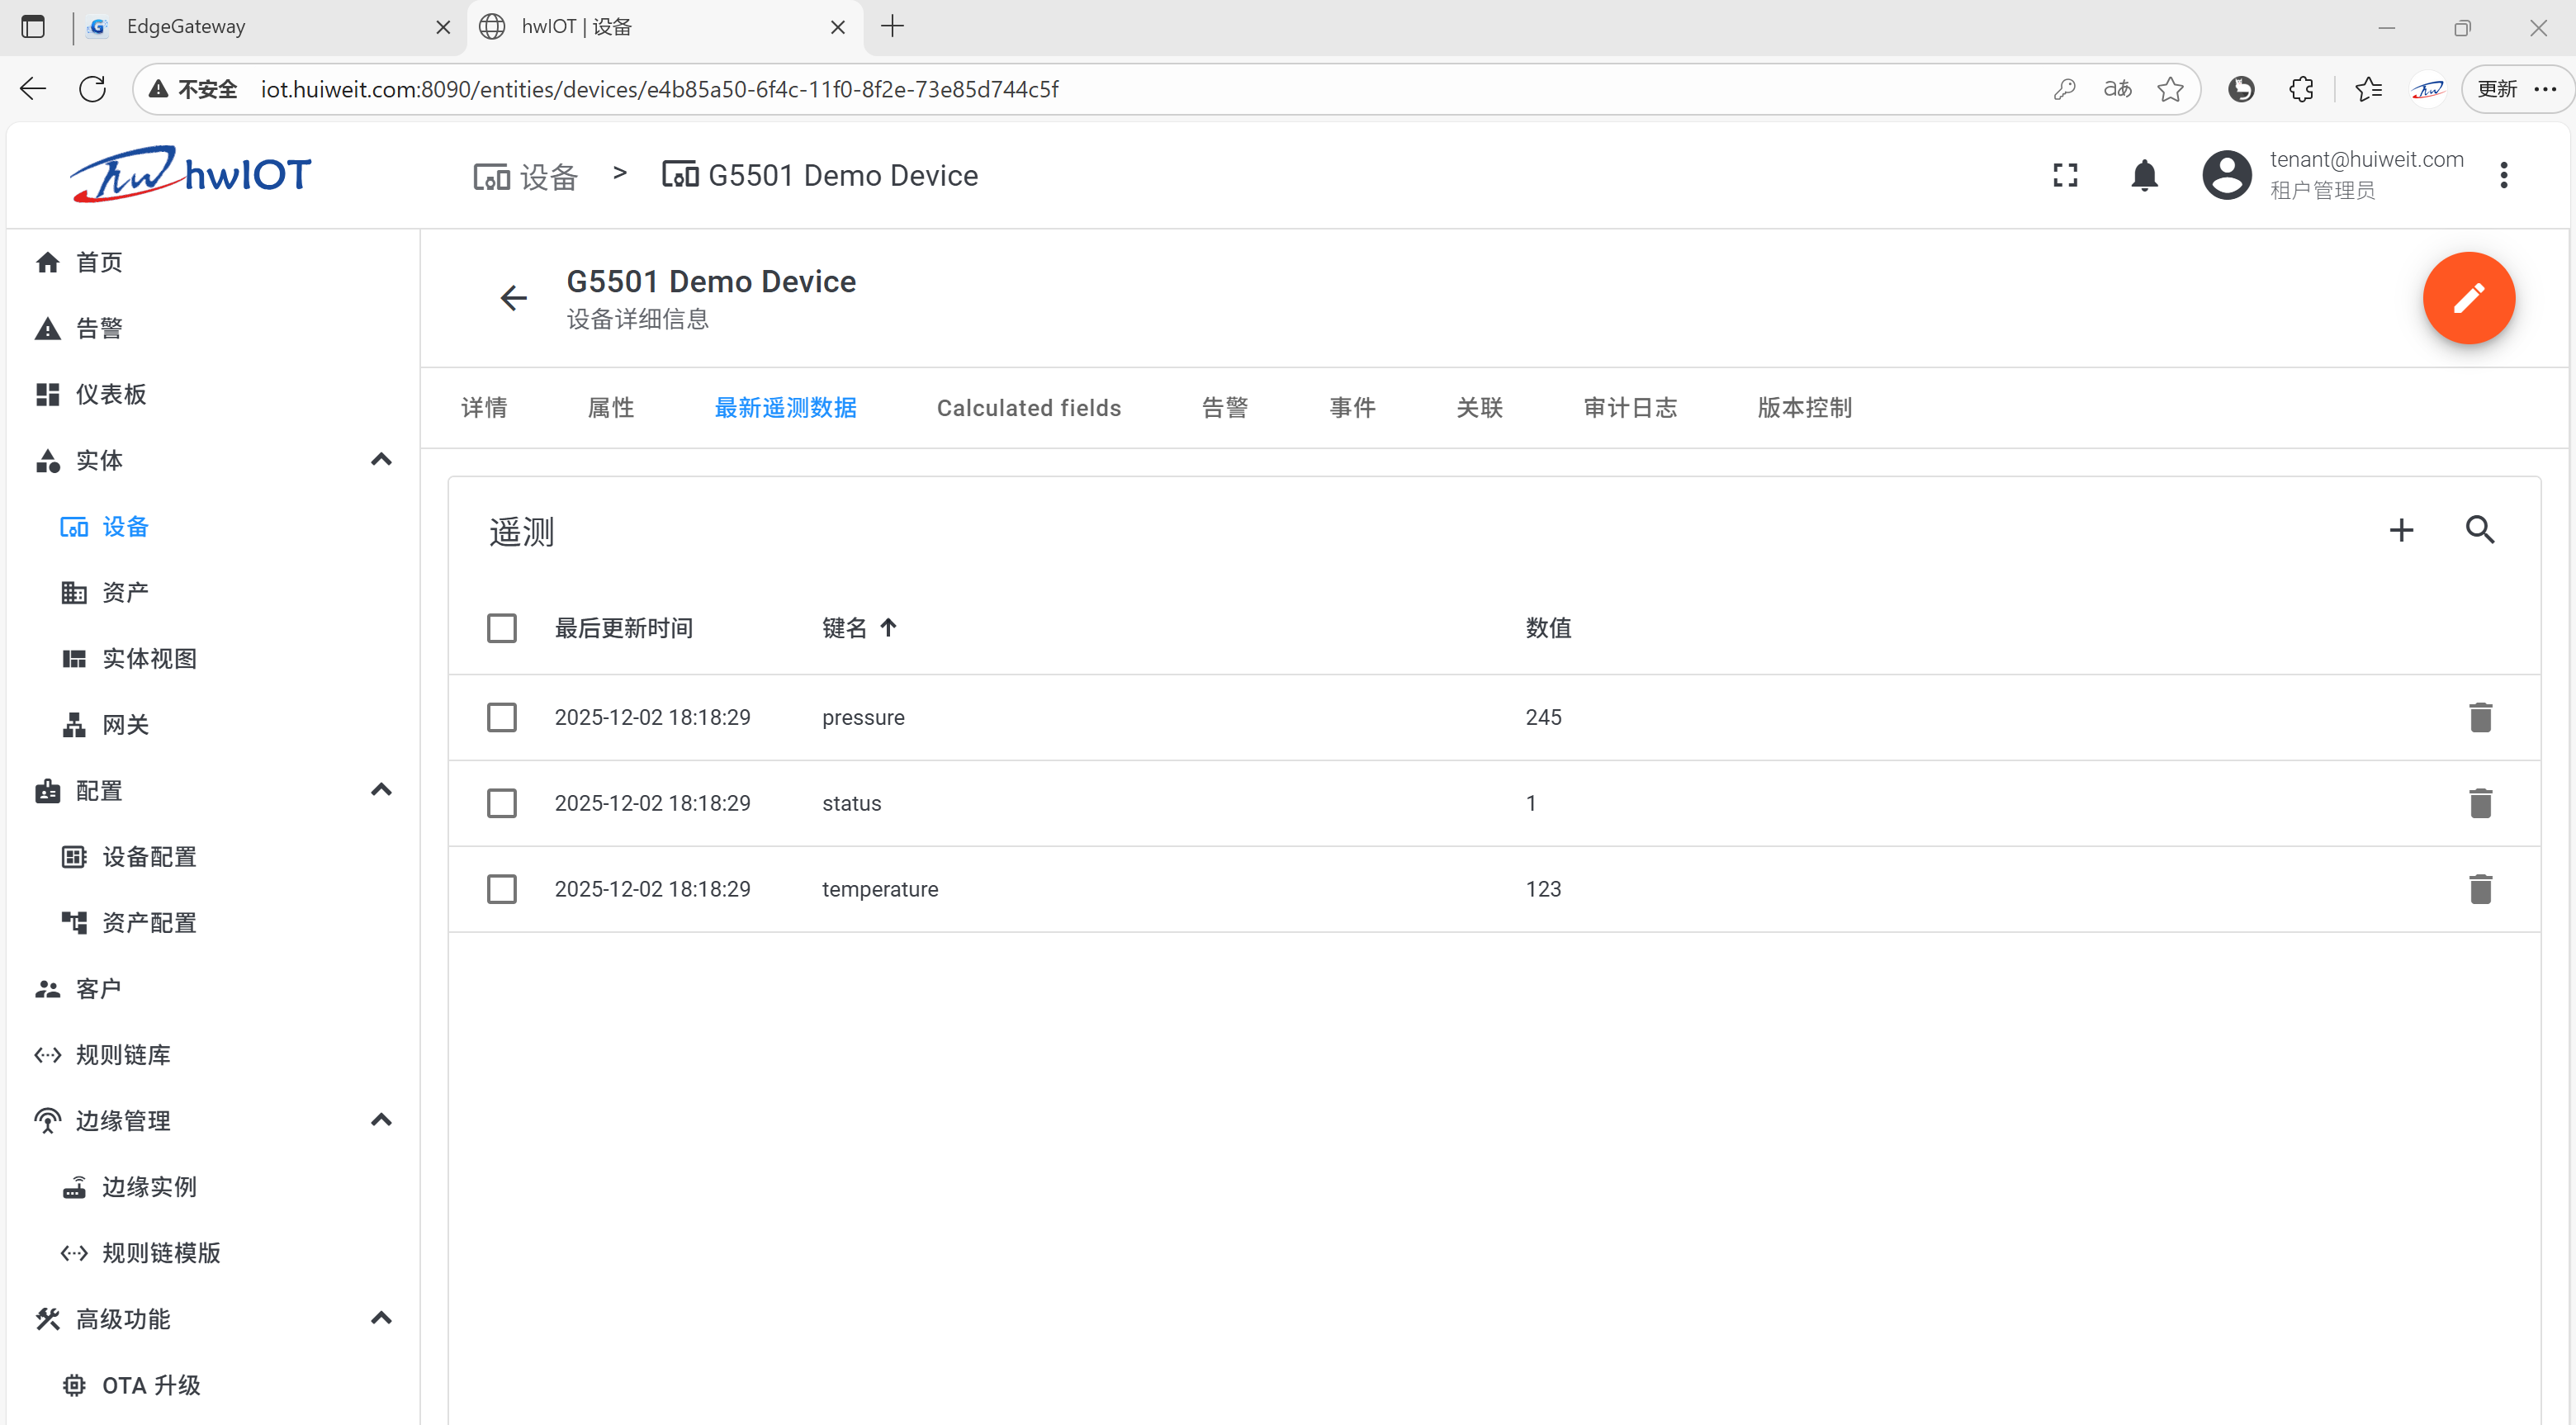Collapse the 边缘管理 menu section
Image resolution: width=2576 pixels, height=1425 pixels.
point(380,1120)
